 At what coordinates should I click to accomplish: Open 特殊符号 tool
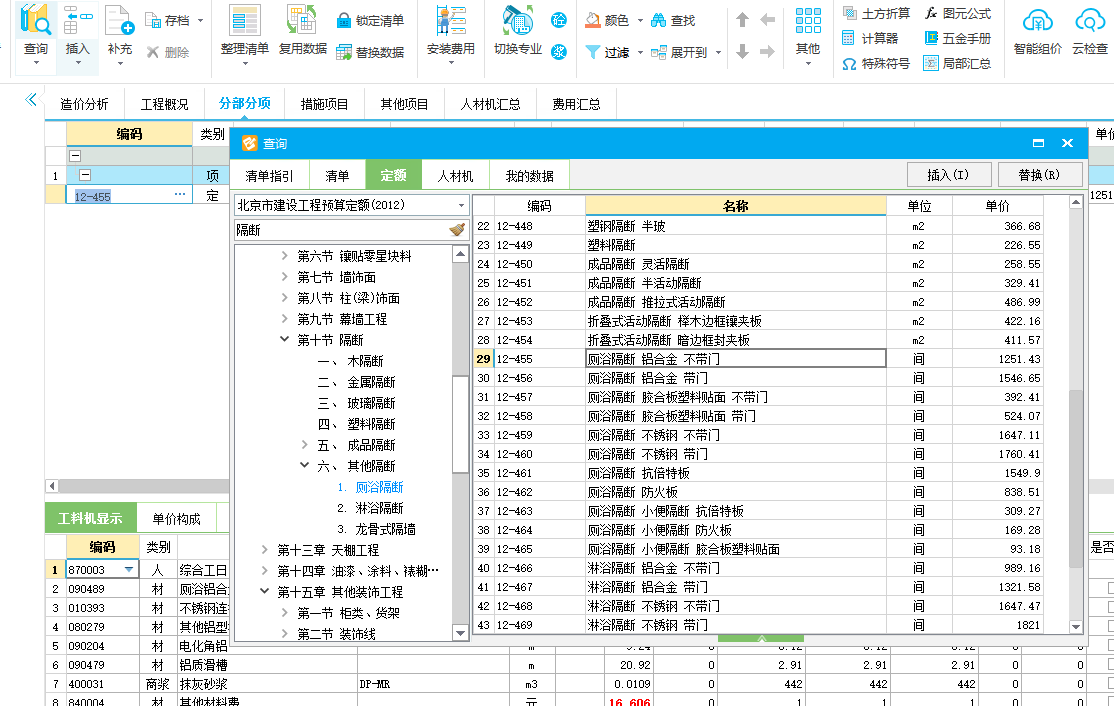[876, 63]
